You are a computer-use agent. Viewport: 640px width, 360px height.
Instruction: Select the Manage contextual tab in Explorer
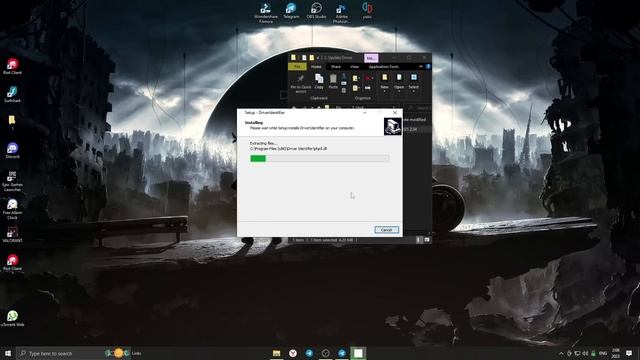pos(371,58)
